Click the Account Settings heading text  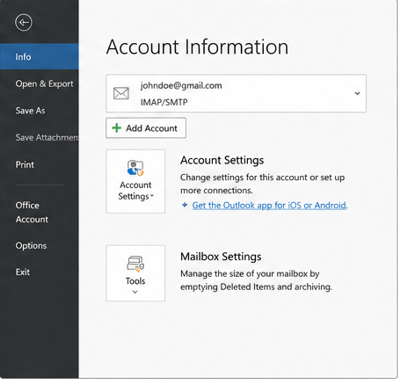(x=222, y=160)
